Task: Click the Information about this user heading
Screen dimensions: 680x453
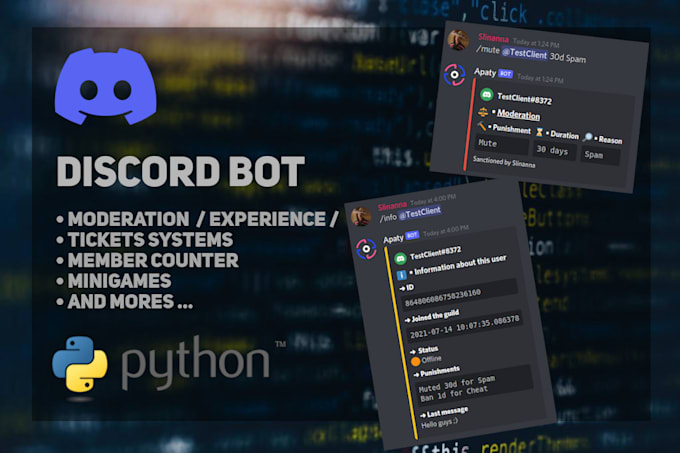Action: coord(460,265)
